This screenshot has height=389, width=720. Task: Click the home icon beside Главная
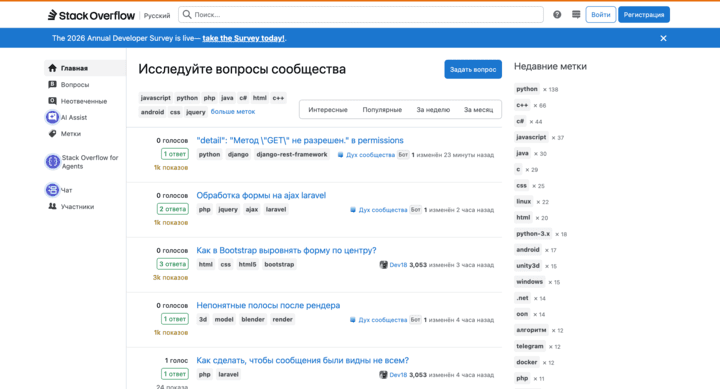pos(52,68)
